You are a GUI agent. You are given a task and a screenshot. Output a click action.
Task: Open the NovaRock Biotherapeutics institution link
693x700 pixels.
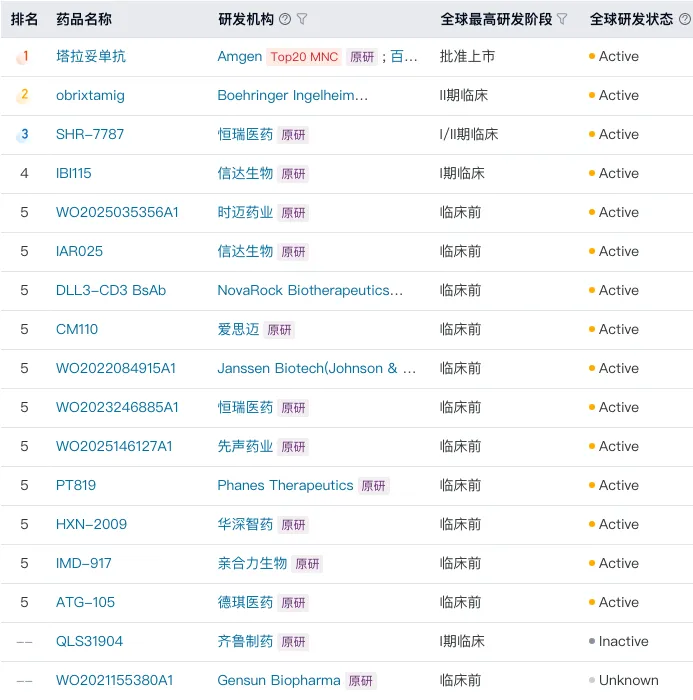(310, 291)
